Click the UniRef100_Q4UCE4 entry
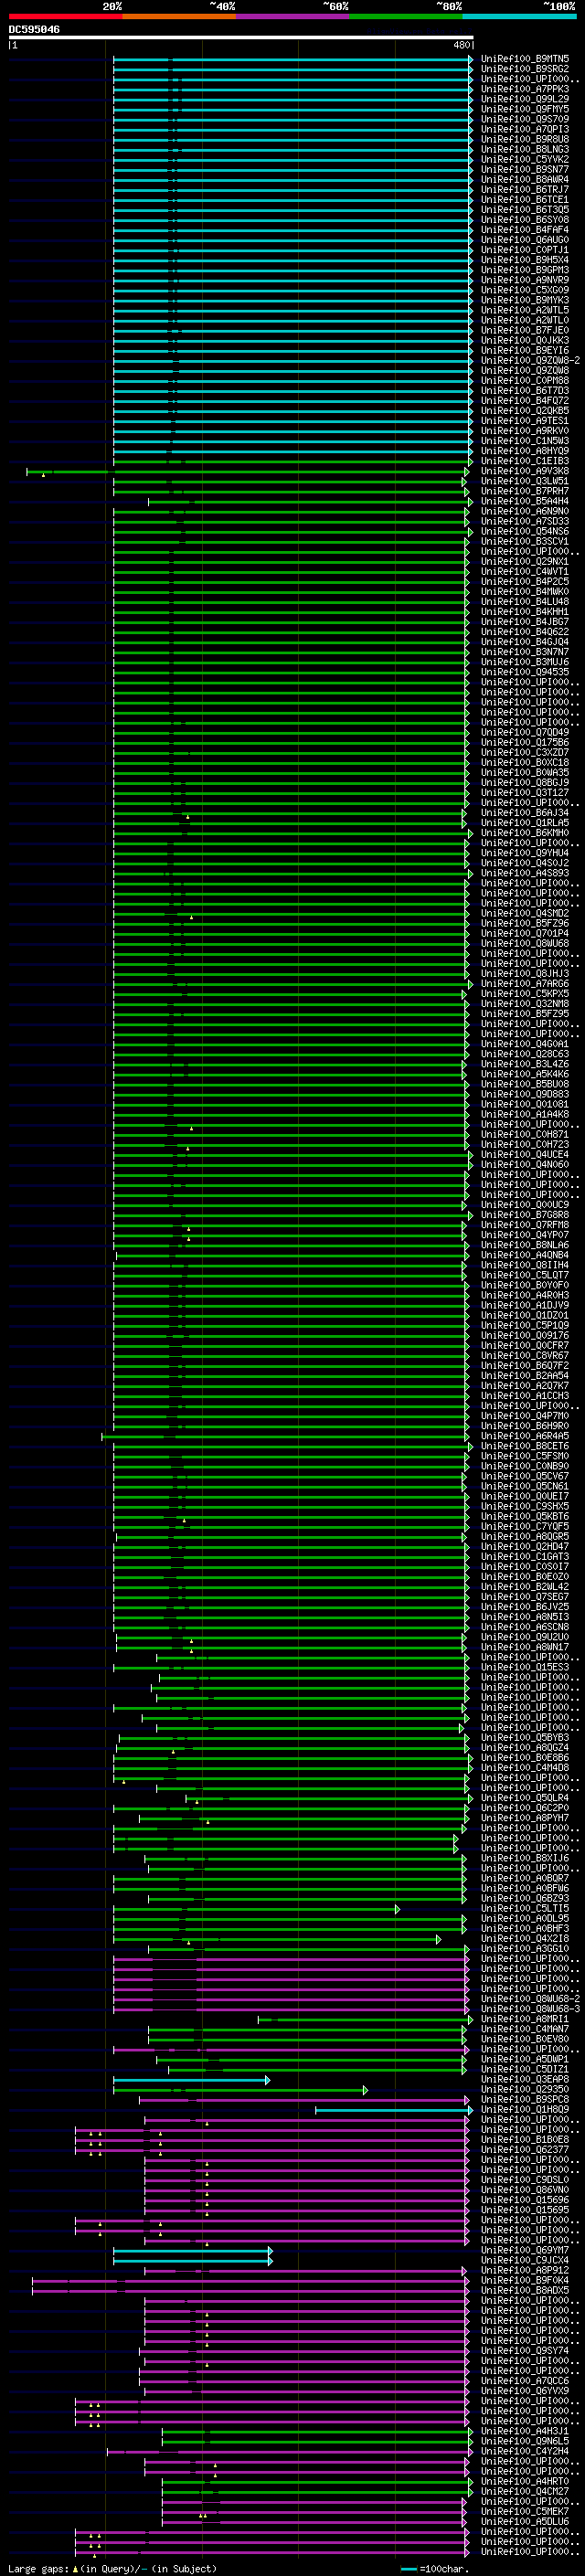The width and height of the screenshot is (585, 2576). [x=525, y=1154]
